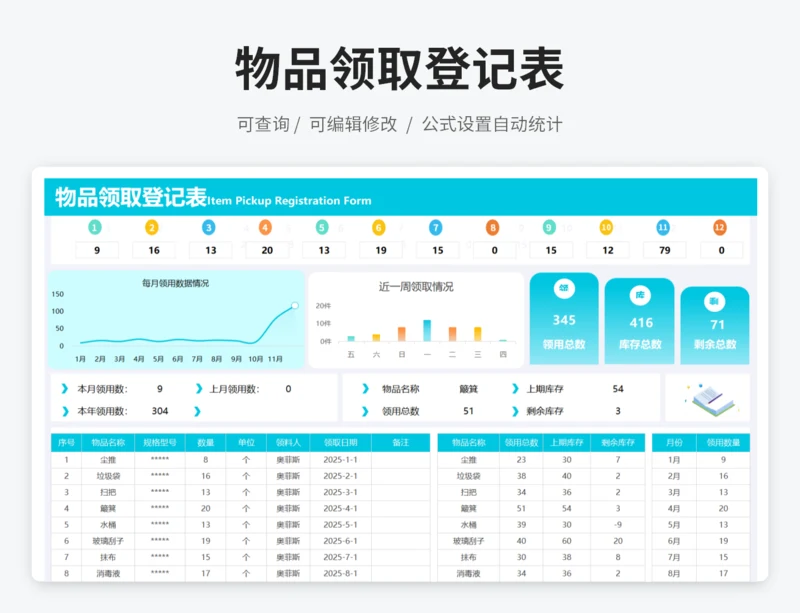800x613 pixels.
Task: Click the green month 5 circle badge
Action: 322,227
